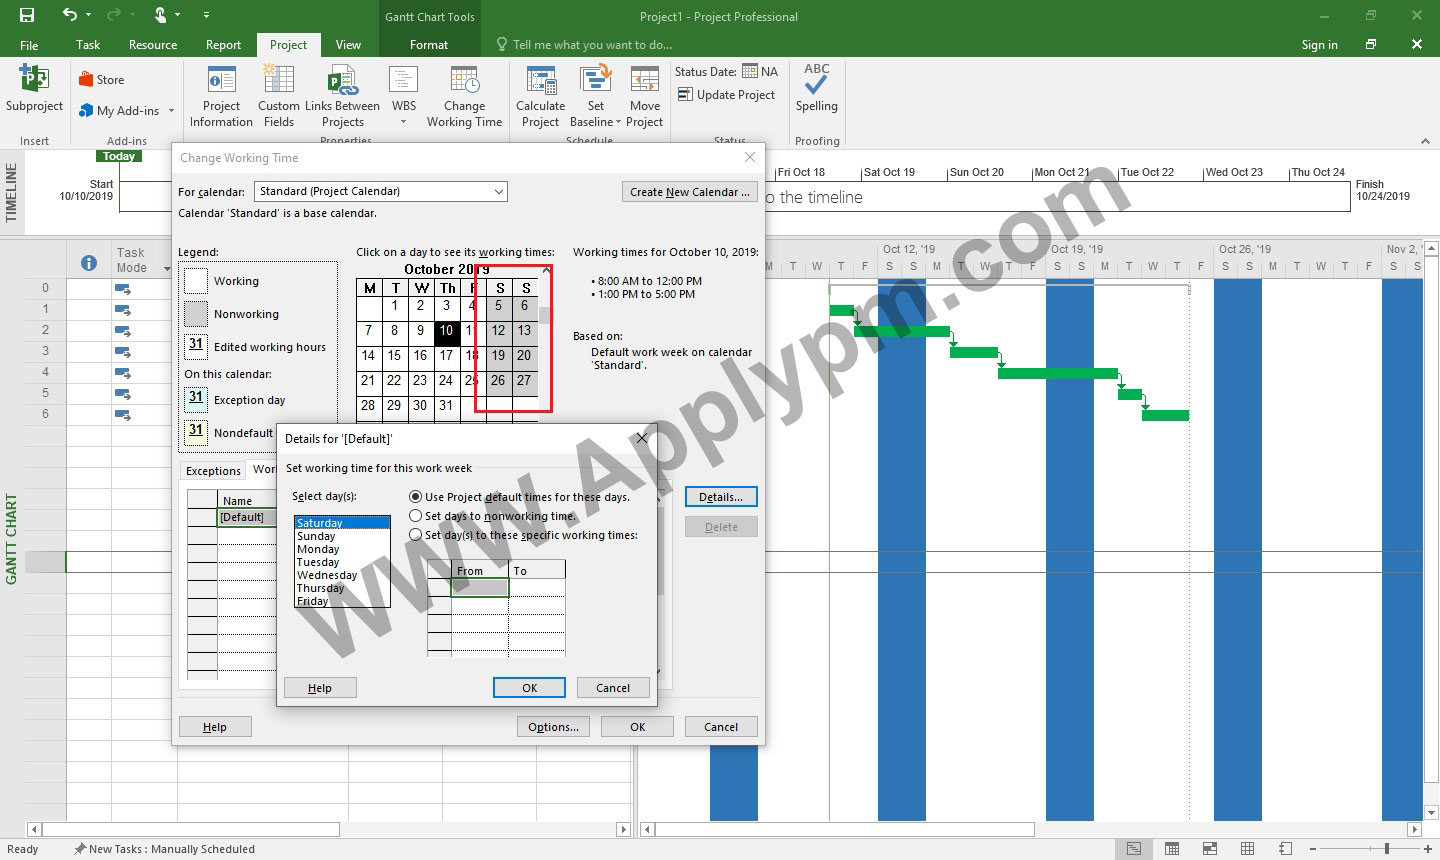The height and width of the screenshot is (860, 1440).
Task: Click task mode icon in row 4
Action: [x=123, y=372]
